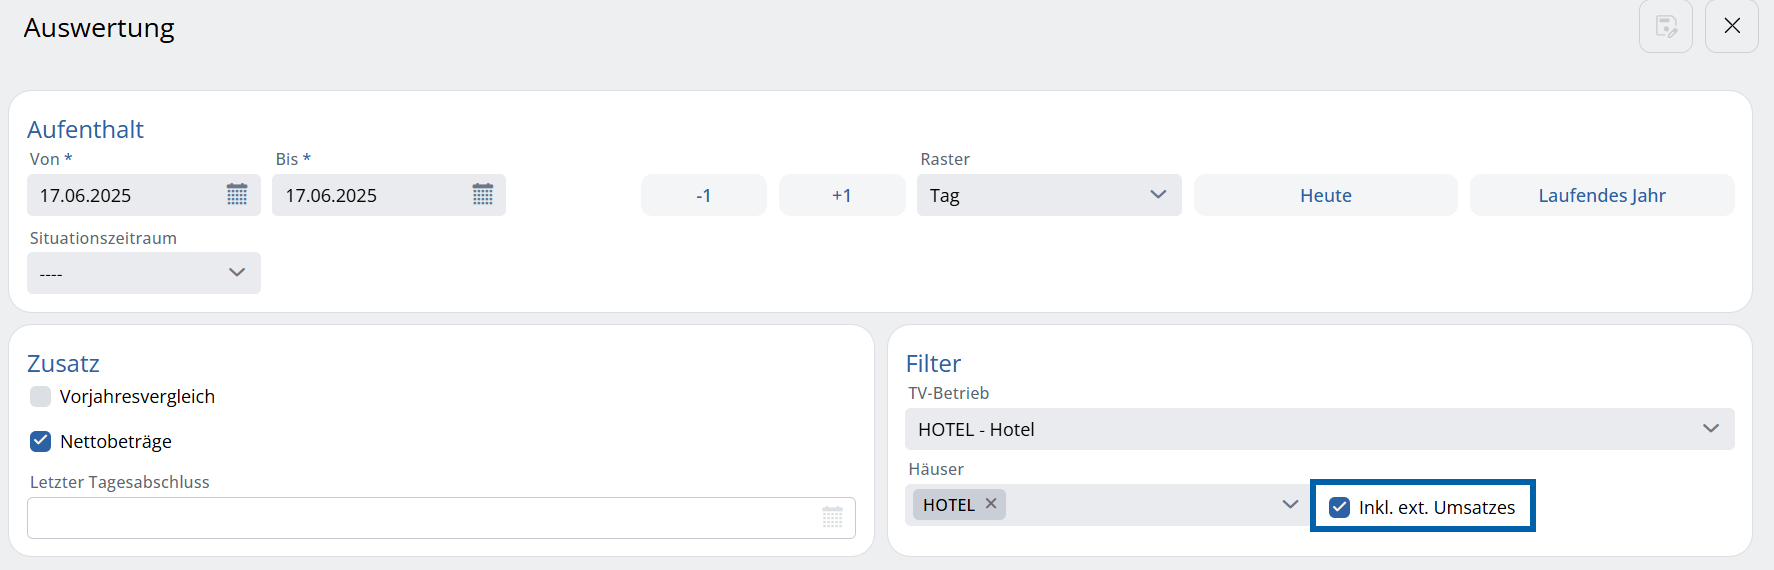
Task: Click the Heute button
Action: pyautogui.click(x=1325, y=195)
